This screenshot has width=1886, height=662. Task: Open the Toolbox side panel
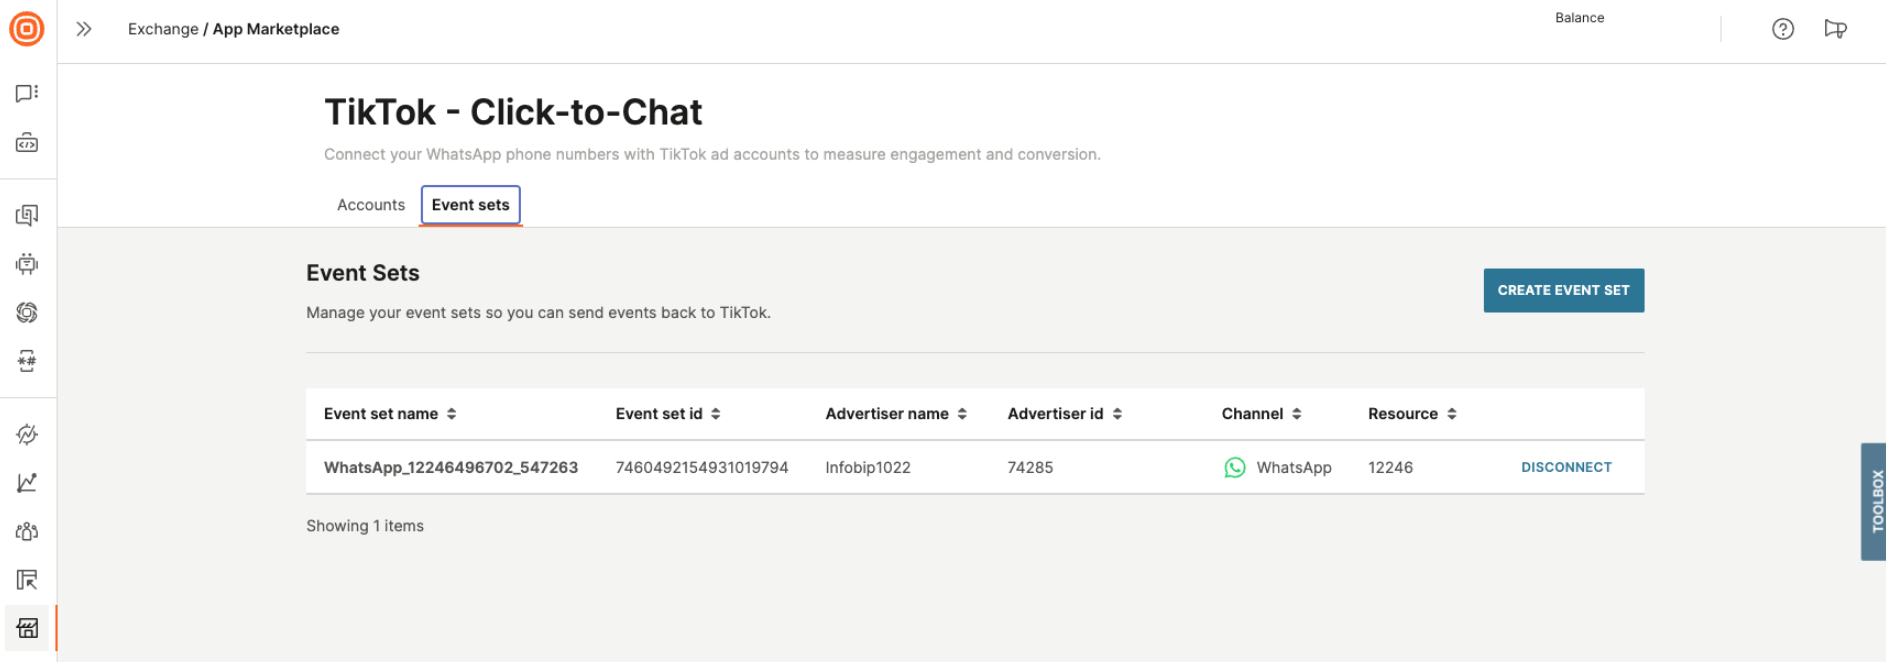coord(1873,501)
